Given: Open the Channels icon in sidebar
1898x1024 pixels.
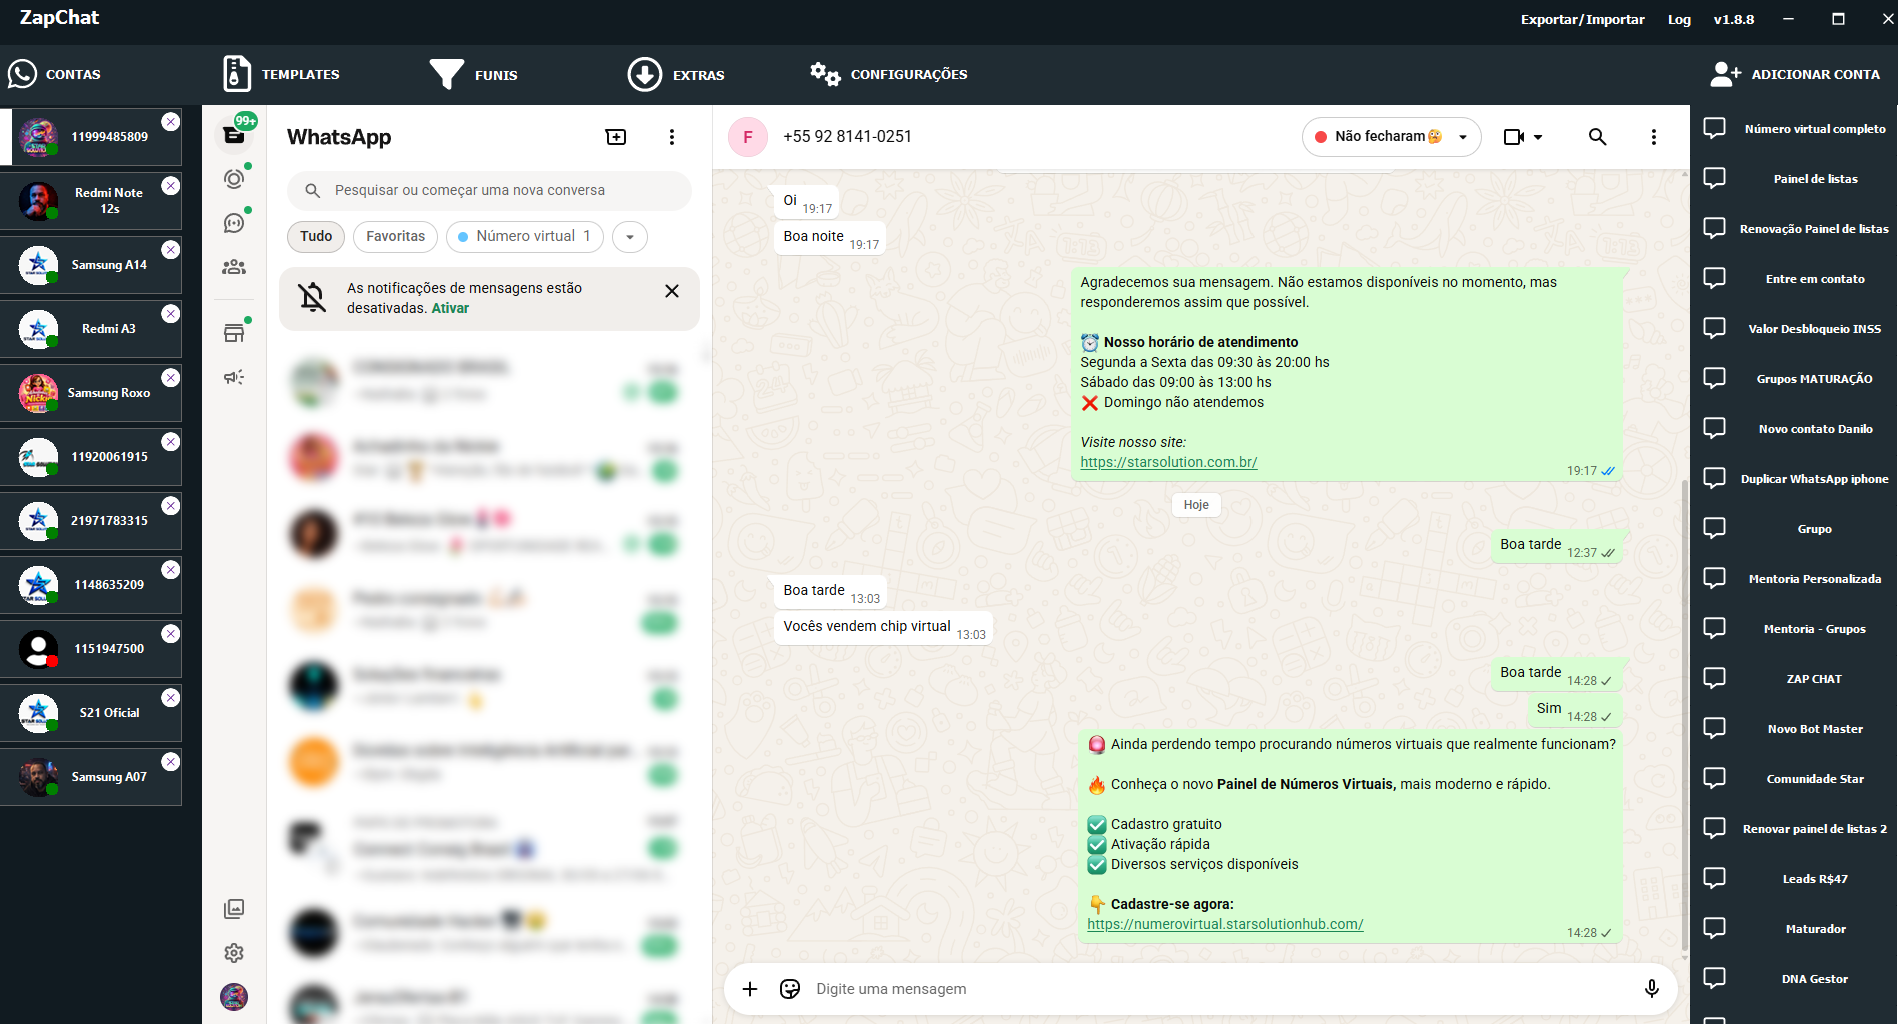Looking at the screenshot, I should click(234, 223).
